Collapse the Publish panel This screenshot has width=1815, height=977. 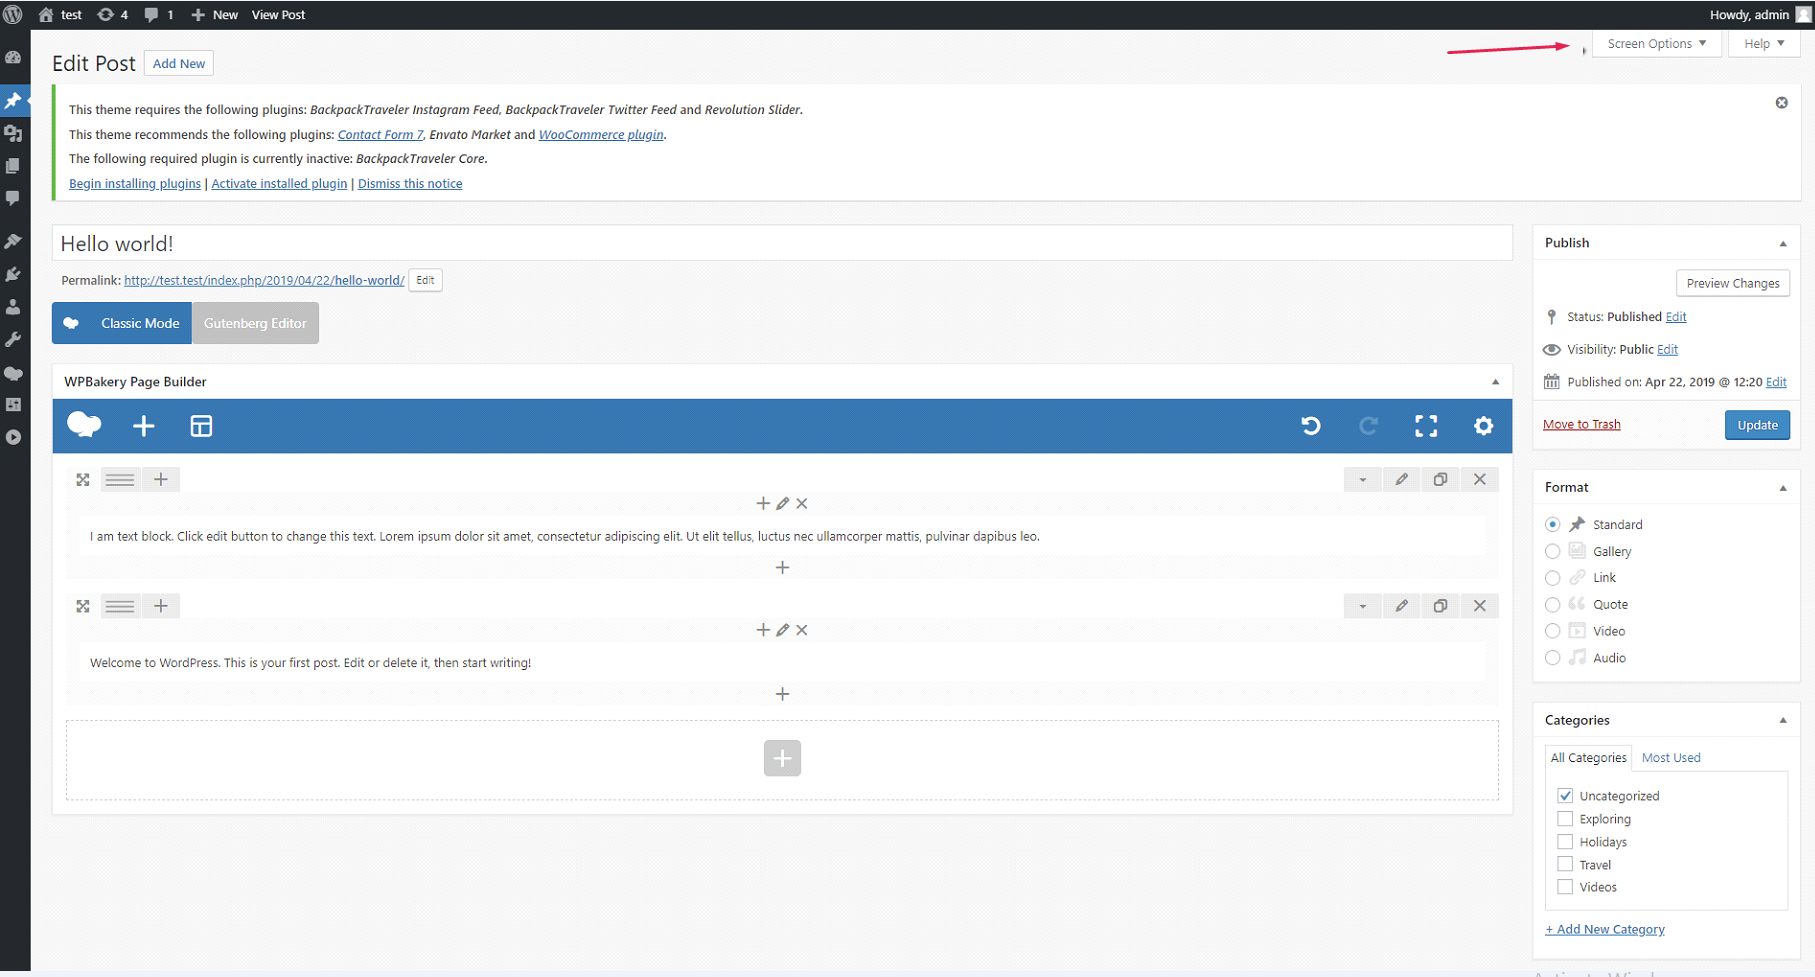coord(1782,243)
